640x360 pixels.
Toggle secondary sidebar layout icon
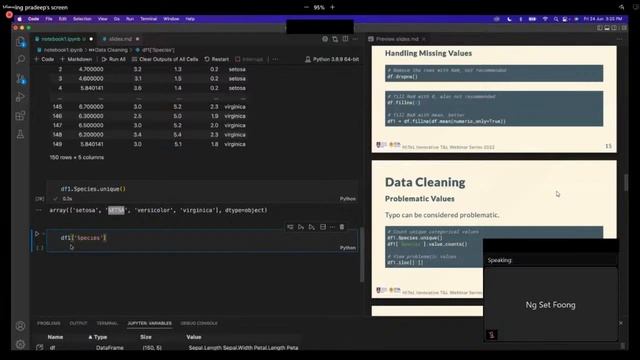point(614,28)
